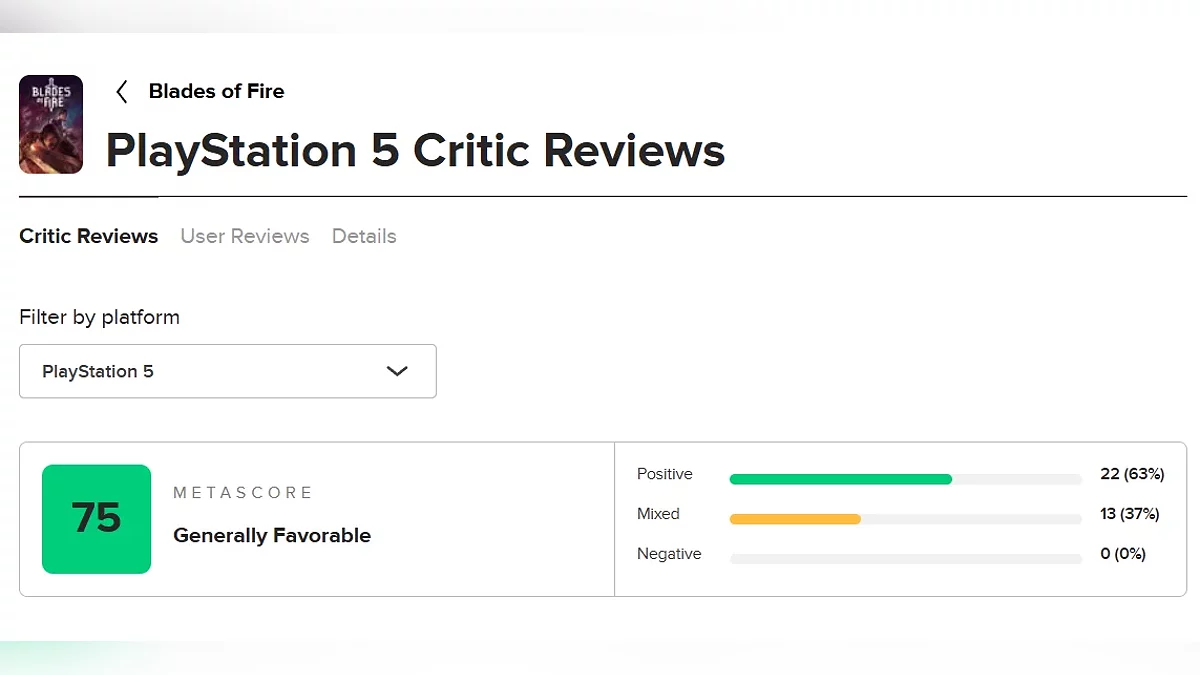This screenshot has width=1200, height=675.
Task: Open the Details tab
Action: [364, 236]
